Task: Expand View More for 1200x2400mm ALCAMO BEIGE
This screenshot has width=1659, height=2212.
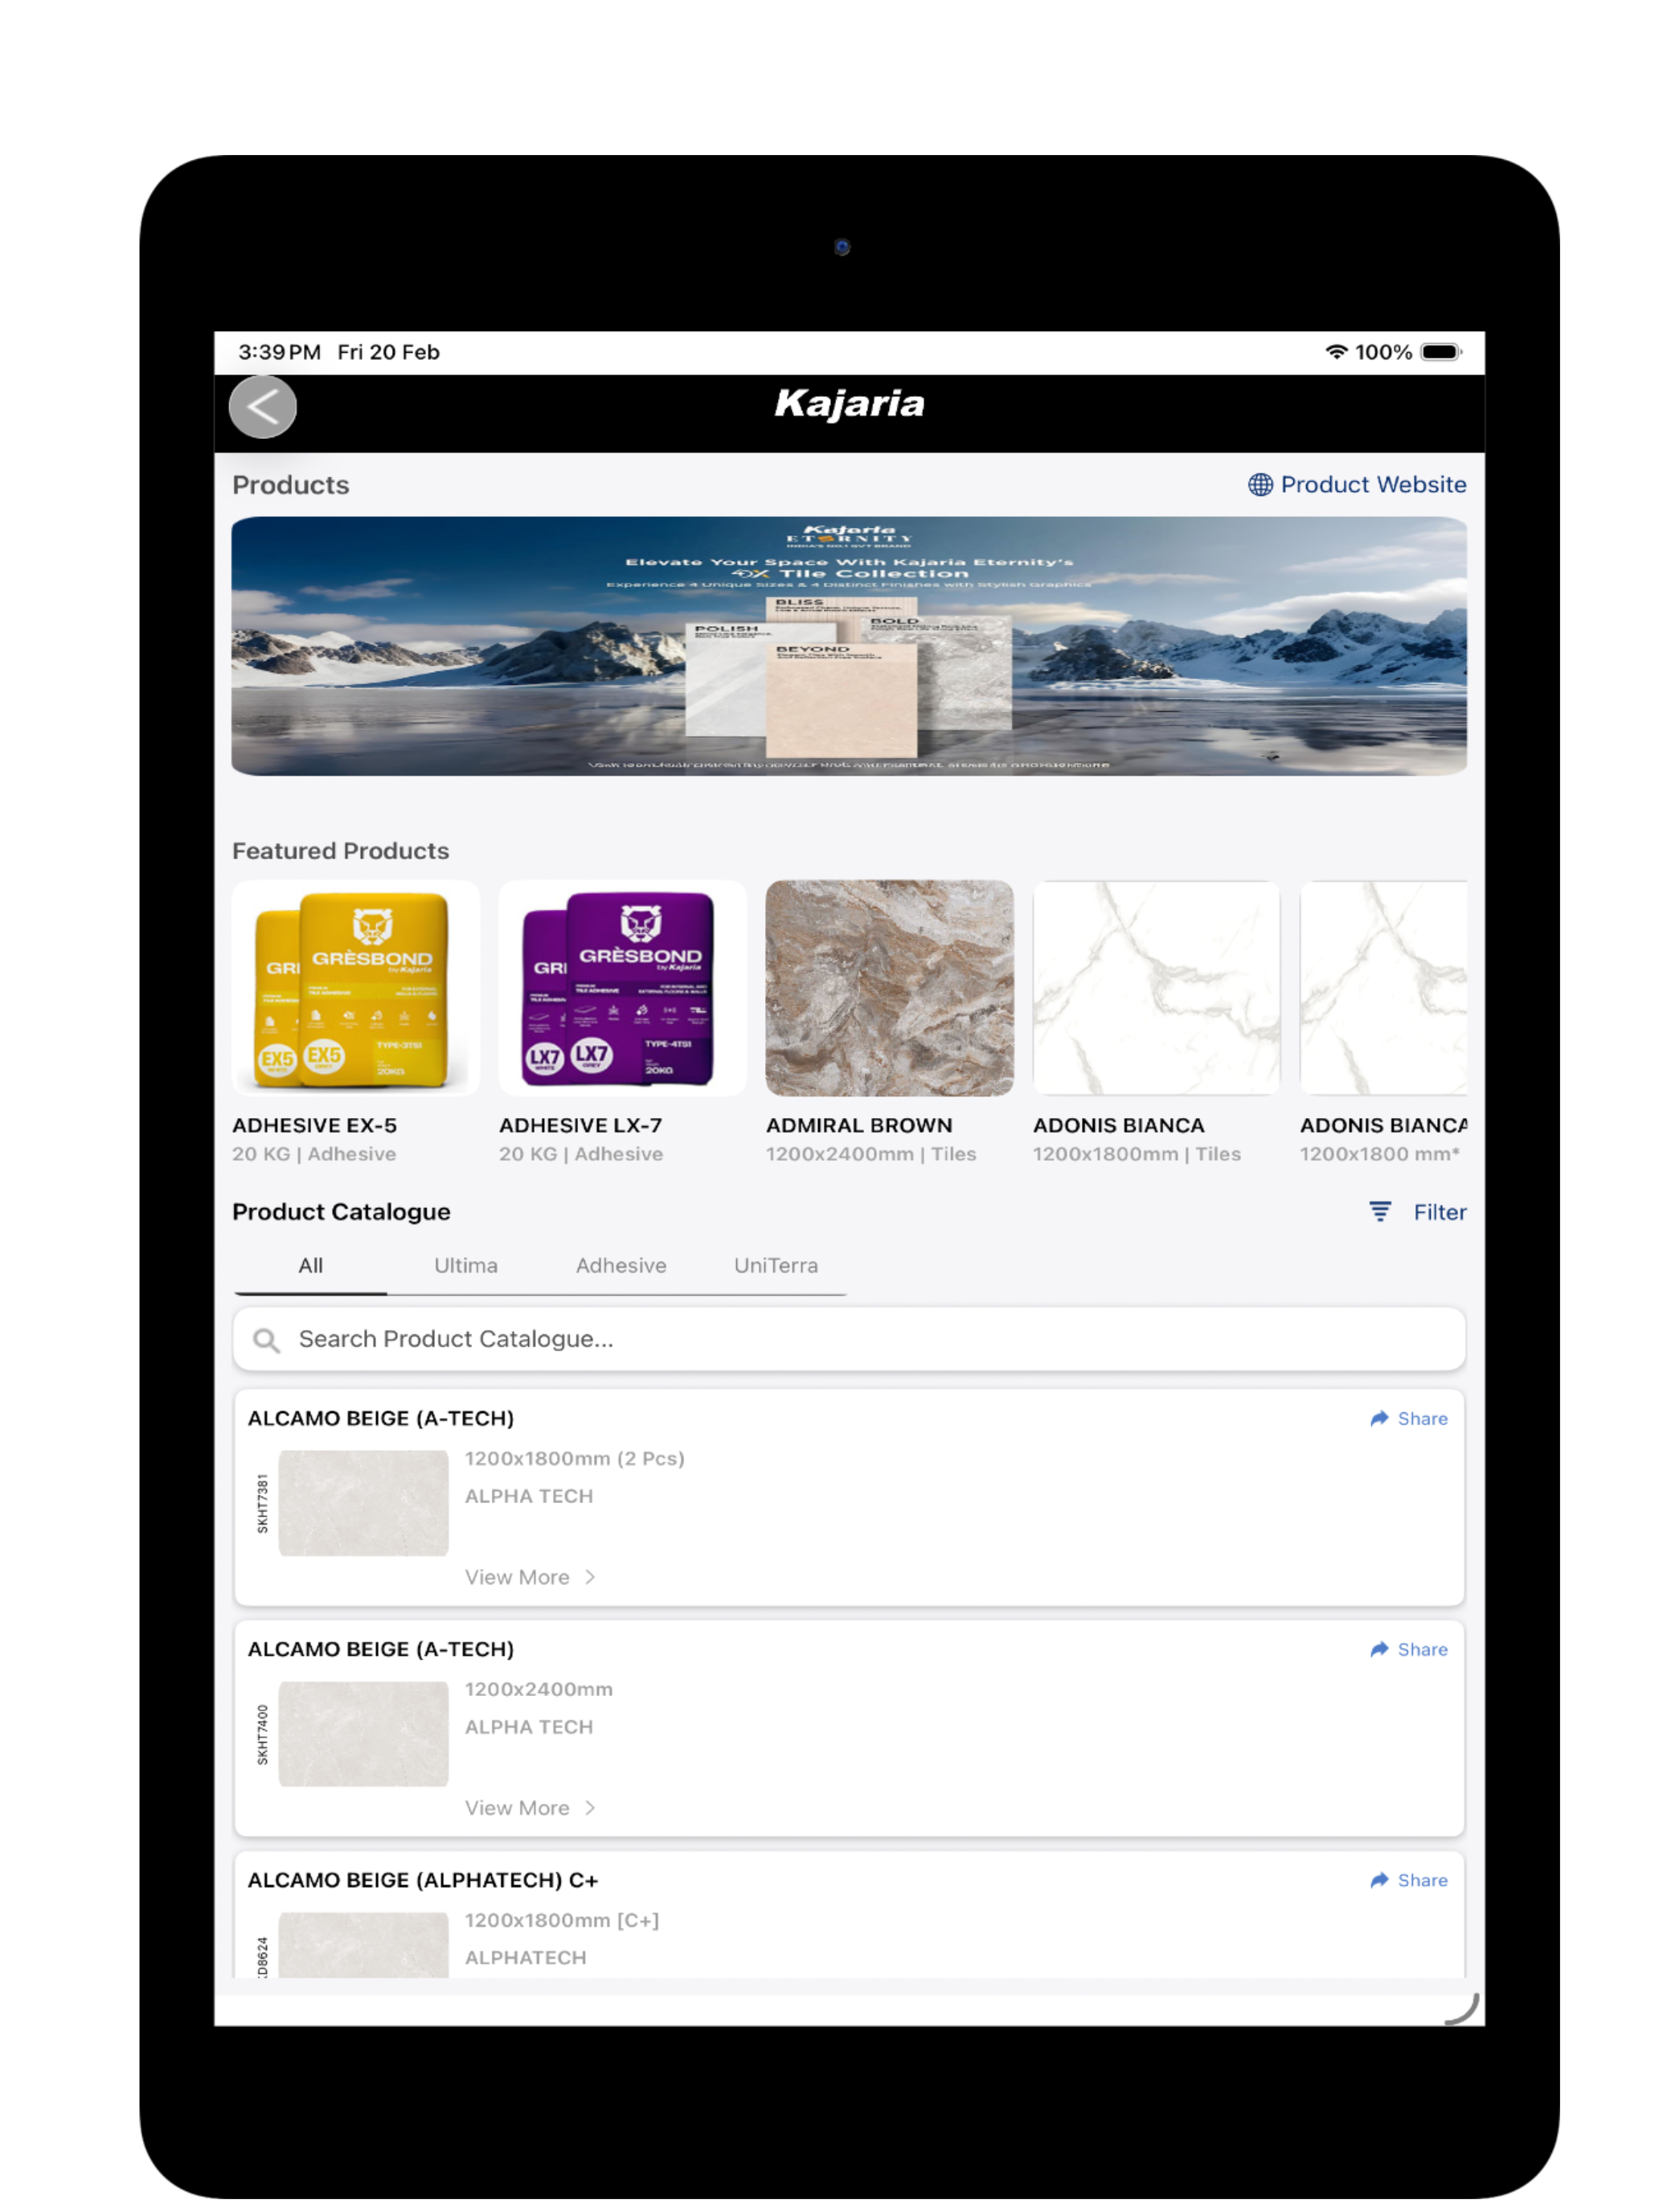Action: click(530, 1808)
